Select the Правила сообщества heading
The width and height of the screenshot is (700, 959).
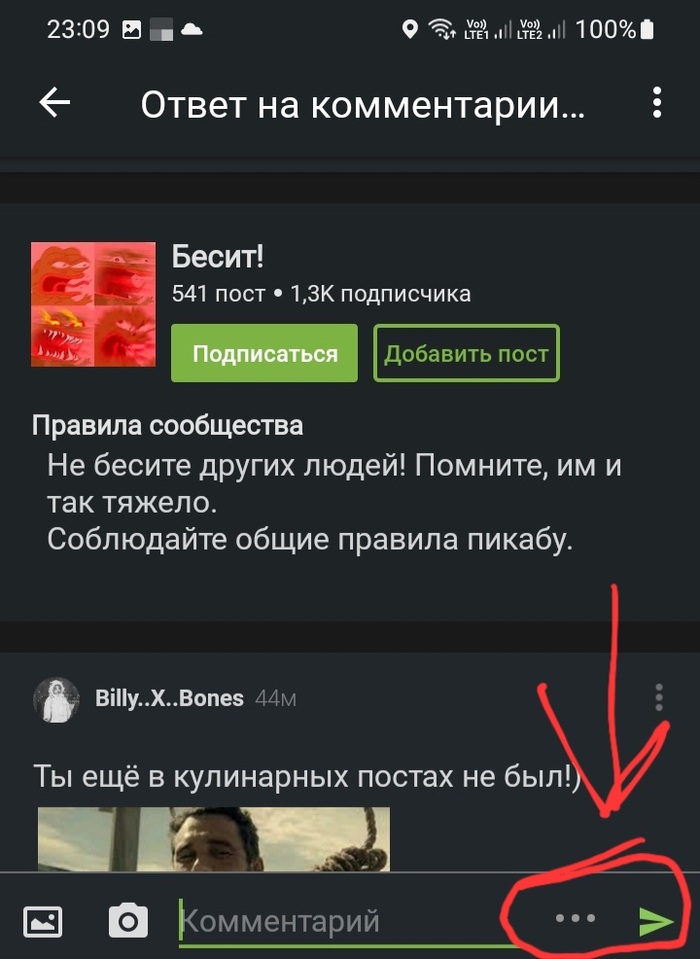pyautogui.click(x=168, y=425)
